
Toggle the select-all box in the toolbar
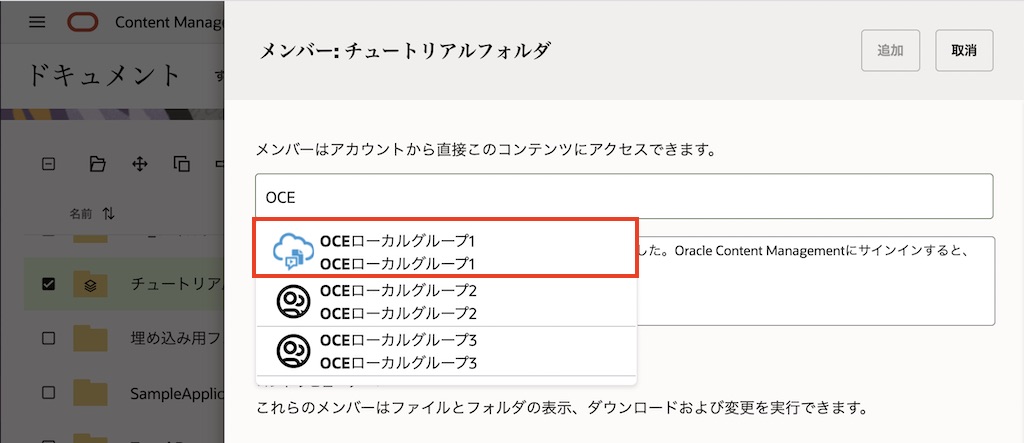(x=48, y=164)
